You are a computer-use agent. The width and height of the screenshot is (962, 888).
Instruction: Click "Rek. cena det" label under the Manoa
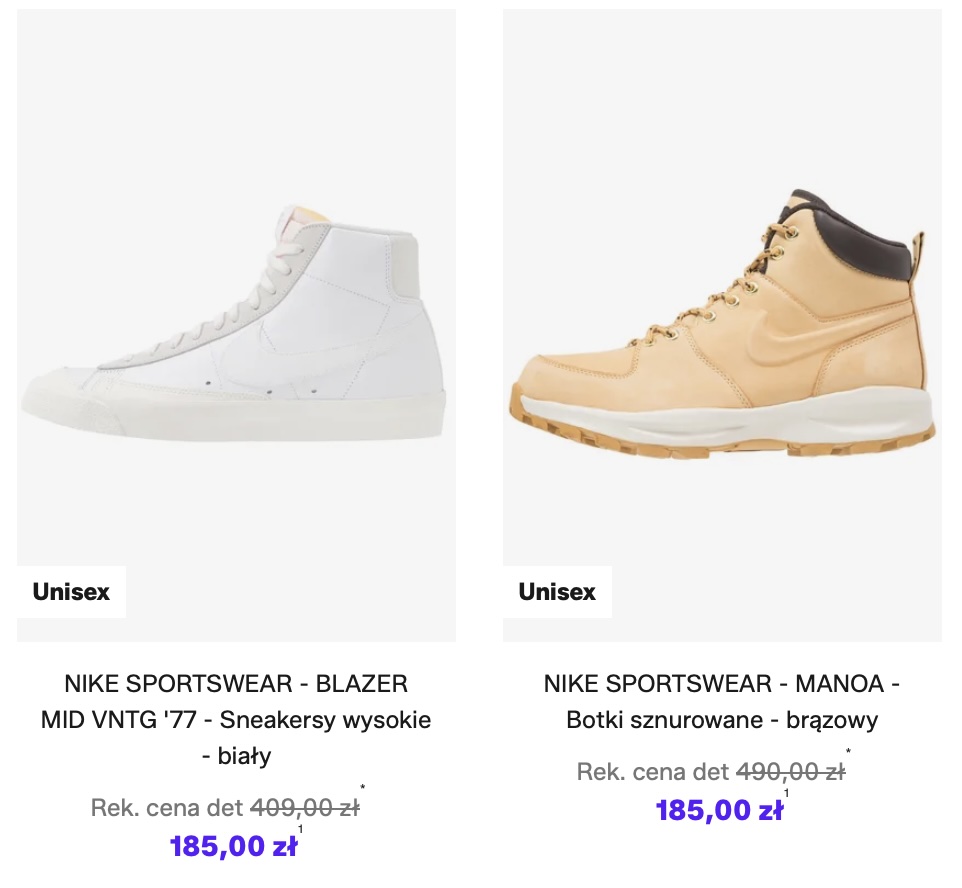click(x=652, y=772)
